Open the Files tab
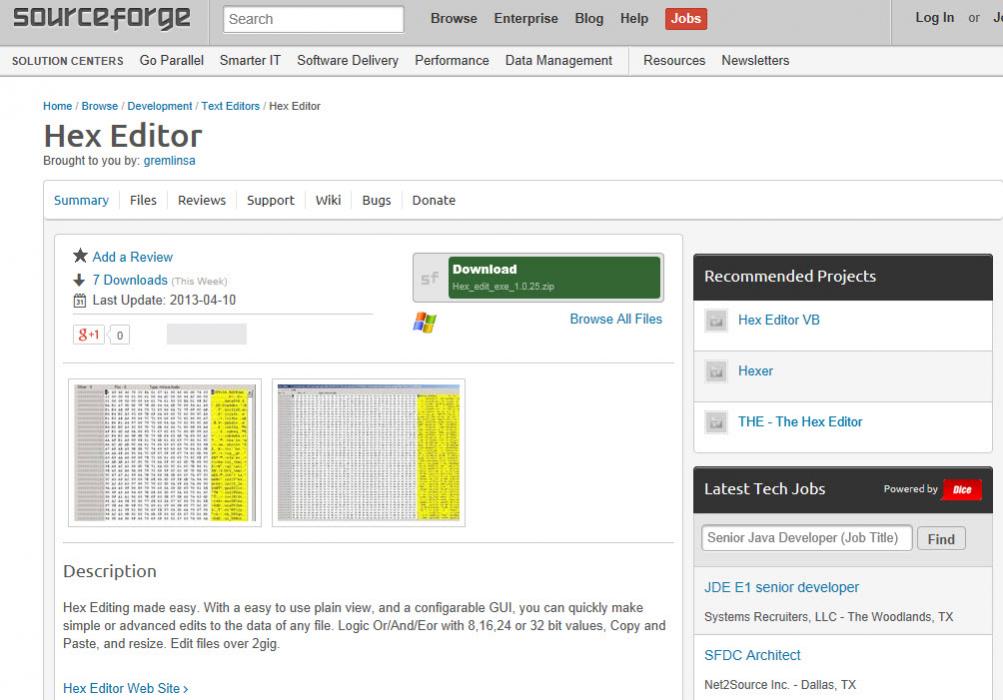The width and height of the screenshot is (1003, 700). [x=143, y=200]
